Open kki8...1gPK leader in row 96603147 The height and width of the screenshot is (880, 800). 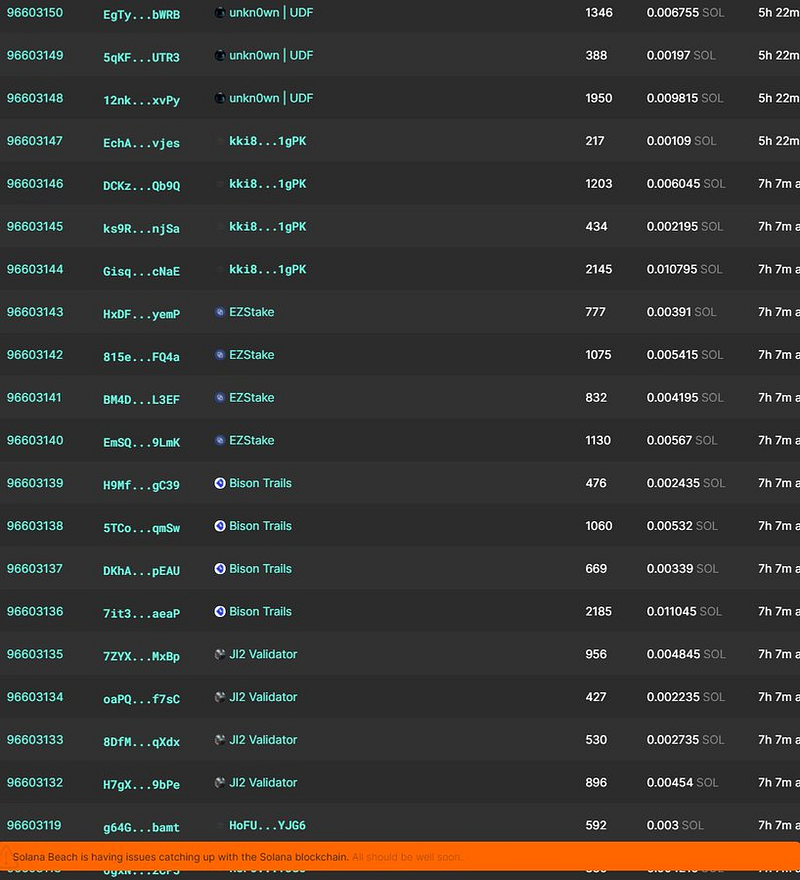point(268,141)
